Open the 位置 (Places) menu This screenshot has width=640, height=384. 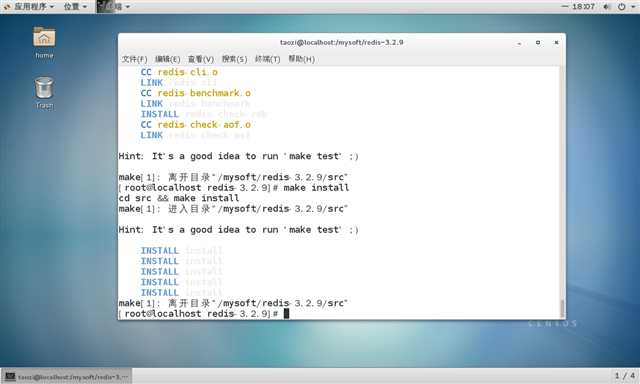coord(75,7)
